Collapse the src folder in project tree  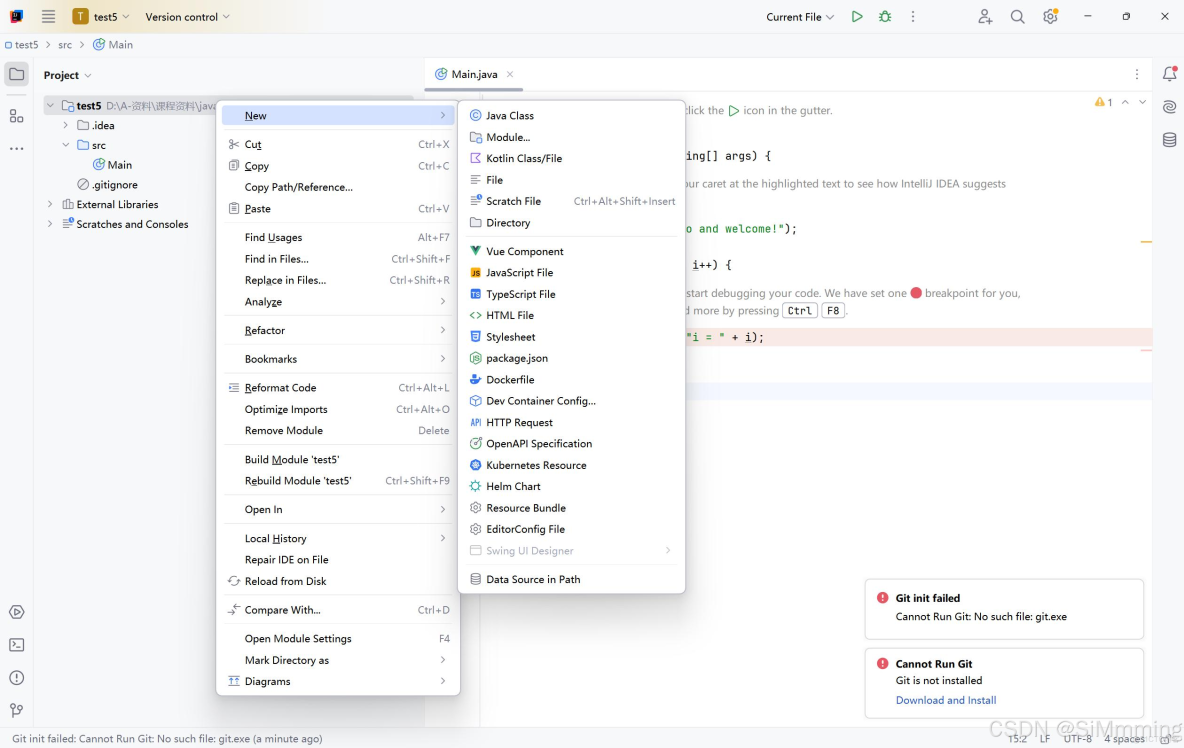point(66,145)
